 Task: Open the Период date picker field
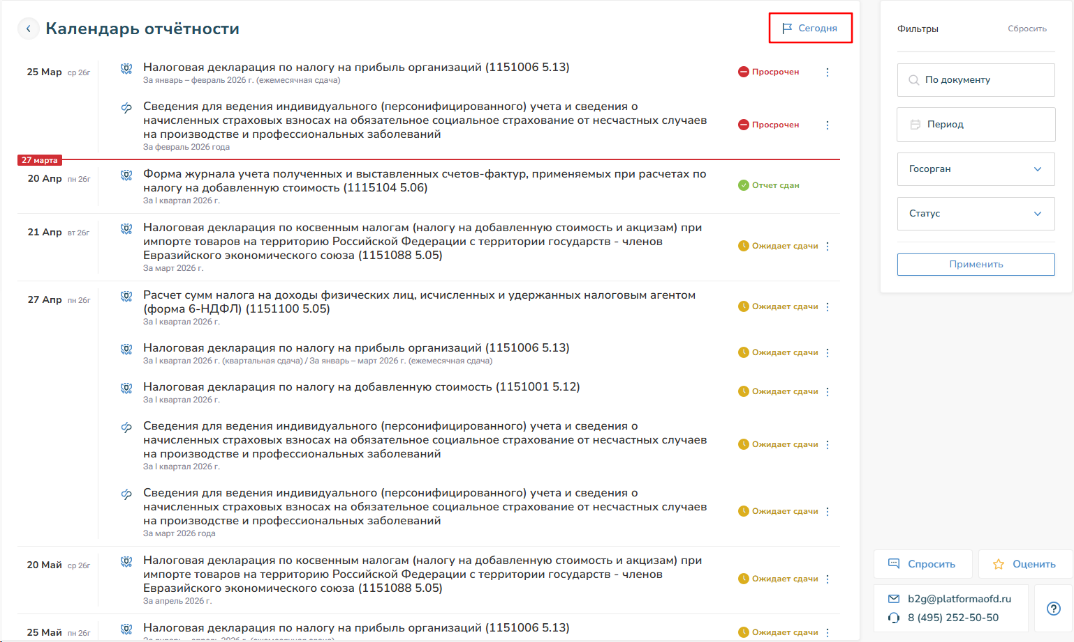point(975,125)
